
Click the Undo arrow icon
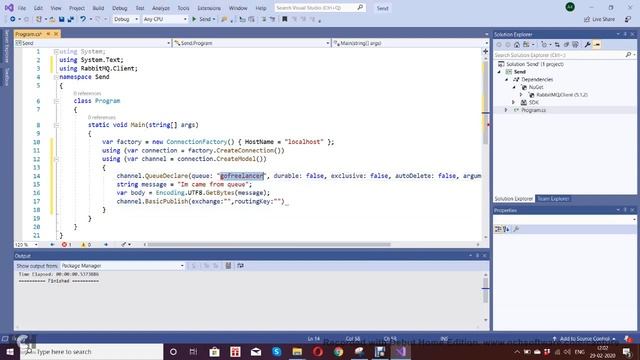point(83,19)
